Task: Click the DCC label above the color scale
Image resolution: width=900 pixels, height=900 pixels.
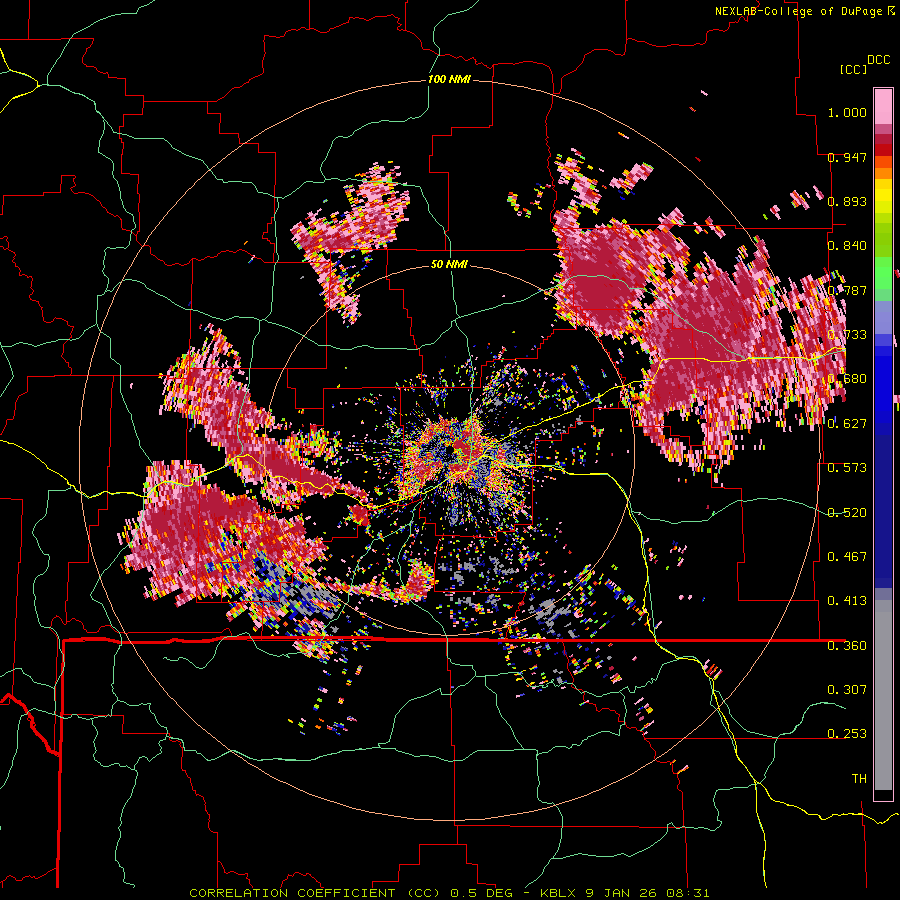Action: point(878,60)
